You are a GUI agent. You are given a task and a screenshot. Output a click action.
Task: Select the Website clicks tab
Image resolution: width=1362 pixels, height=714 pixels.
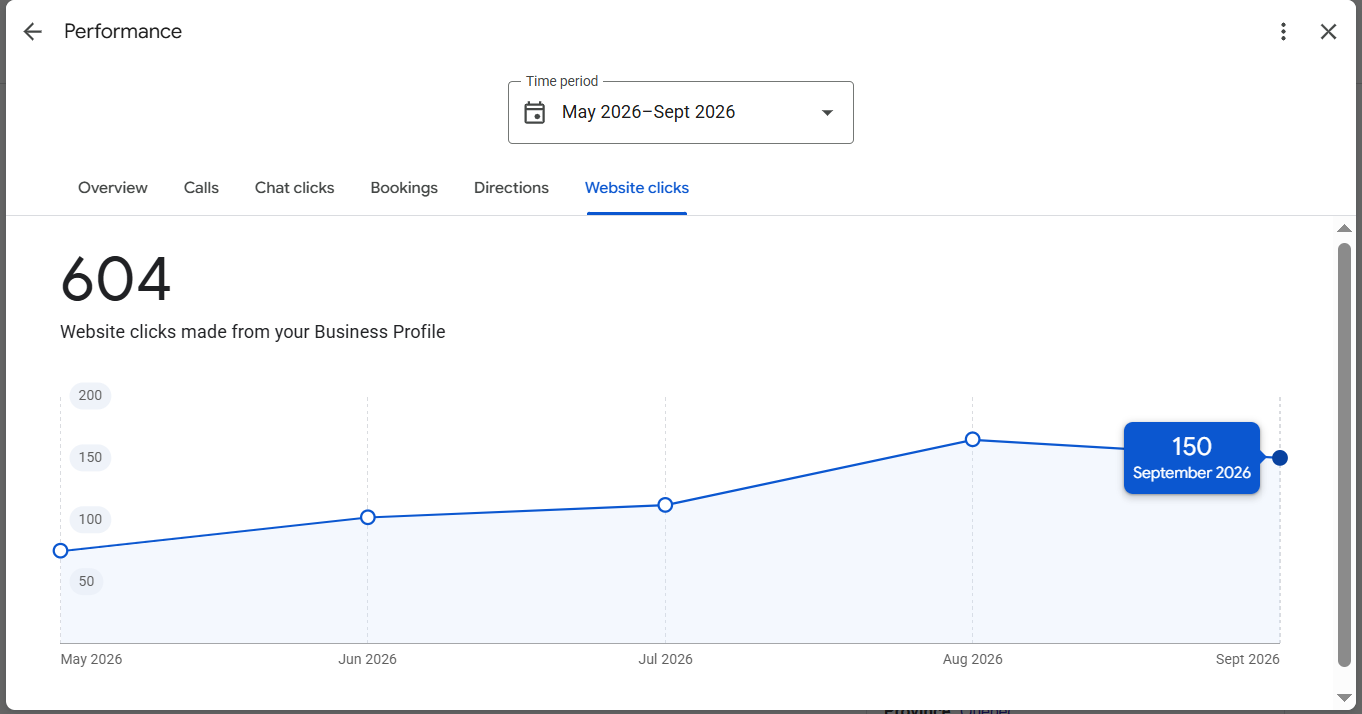[x=637, y=188]
